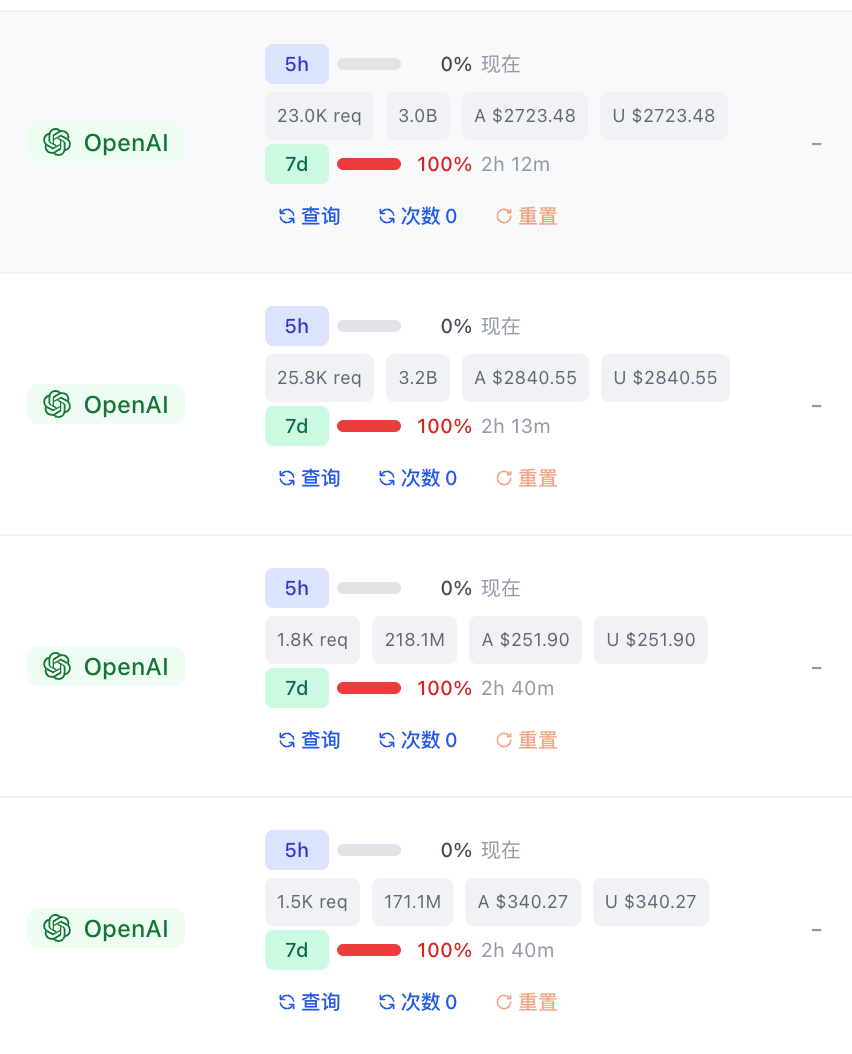Click the 218.1M token chip
Screen dimensions: 852x1054
(414, 639)
